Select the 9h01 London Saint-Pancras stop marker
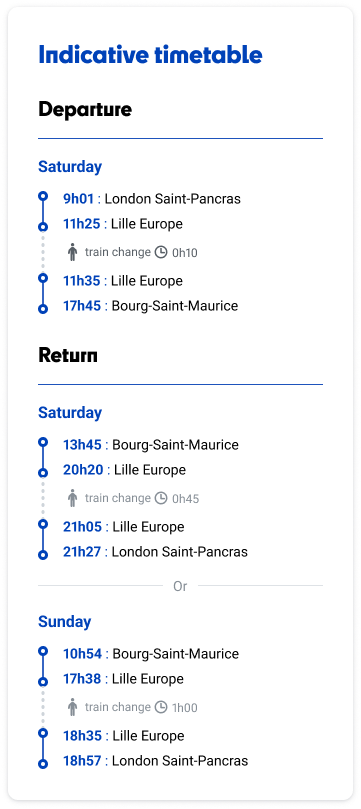The image size is (361, 809). click(x=43, y=196)
